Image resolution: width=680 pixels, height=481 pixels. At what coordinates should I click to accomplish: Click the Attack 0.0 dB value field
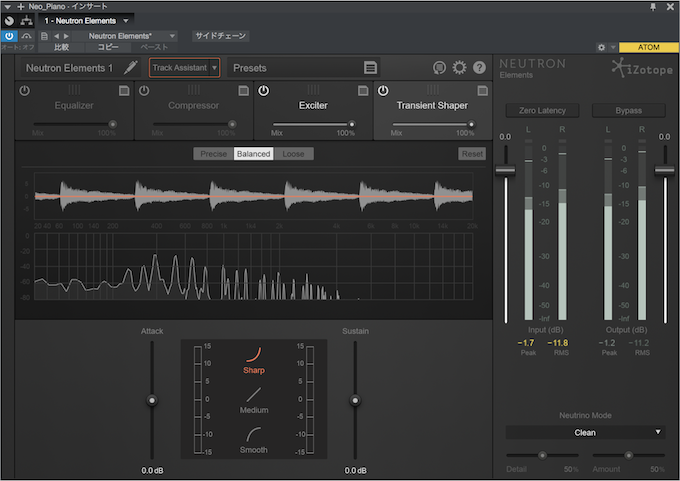[x=153, y=470]
